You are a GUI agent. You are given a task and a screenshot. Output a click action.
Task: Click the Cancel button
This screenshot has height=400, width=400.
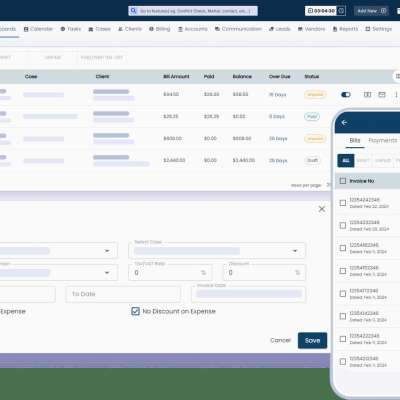click(280, 340)
